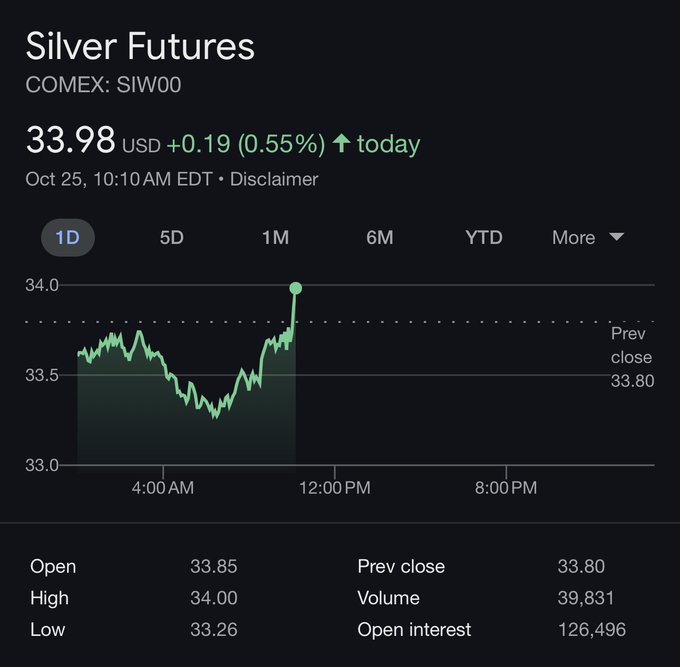Click the COMEX: SIW00 ticker label

103,85
